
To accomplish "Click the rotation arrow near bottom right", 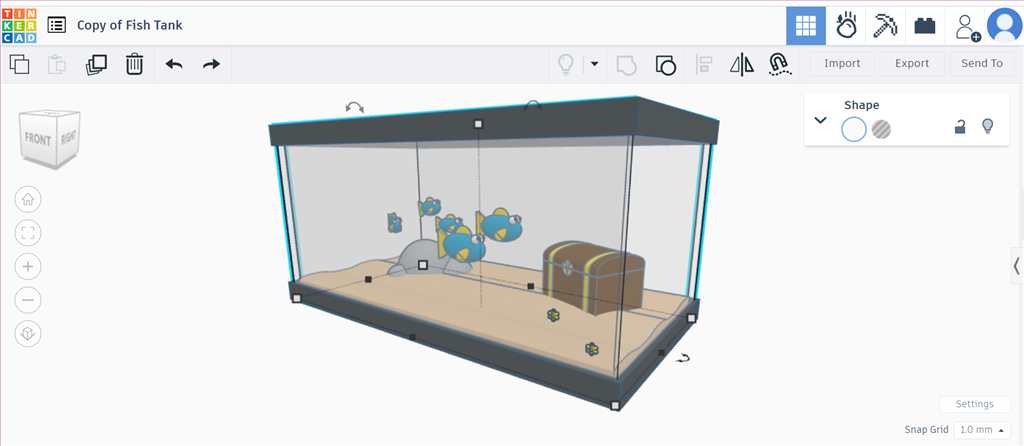I will [x=683, y=358].
